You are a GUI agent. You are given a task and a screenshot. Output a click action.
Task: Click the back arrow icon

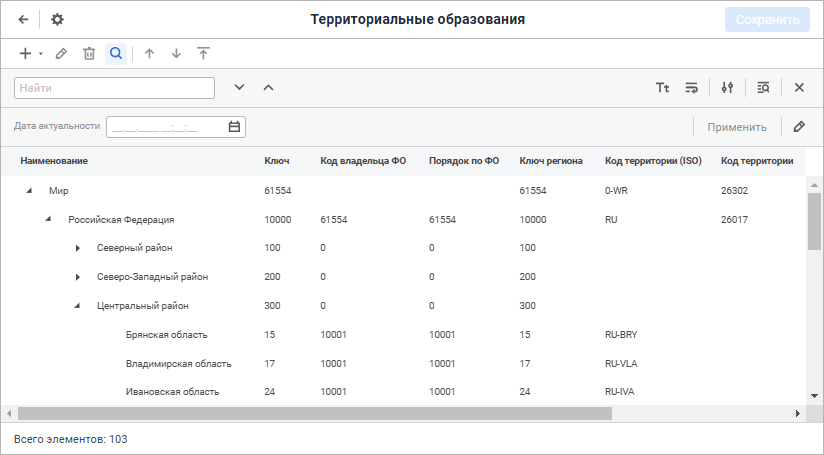tap(24, 20)
